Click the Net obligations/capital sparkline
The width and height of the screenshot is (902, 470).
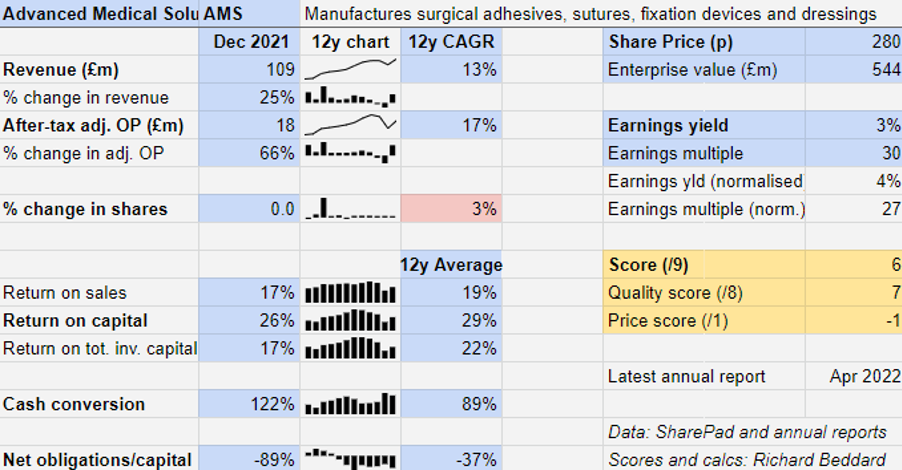(350, 459)
